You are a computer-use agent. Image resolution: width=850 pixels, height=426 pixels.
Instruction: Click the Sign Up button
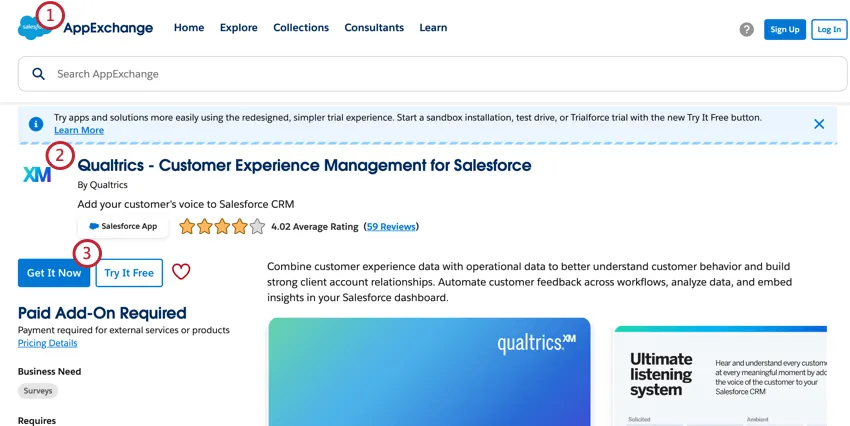[x=785, y=30]
